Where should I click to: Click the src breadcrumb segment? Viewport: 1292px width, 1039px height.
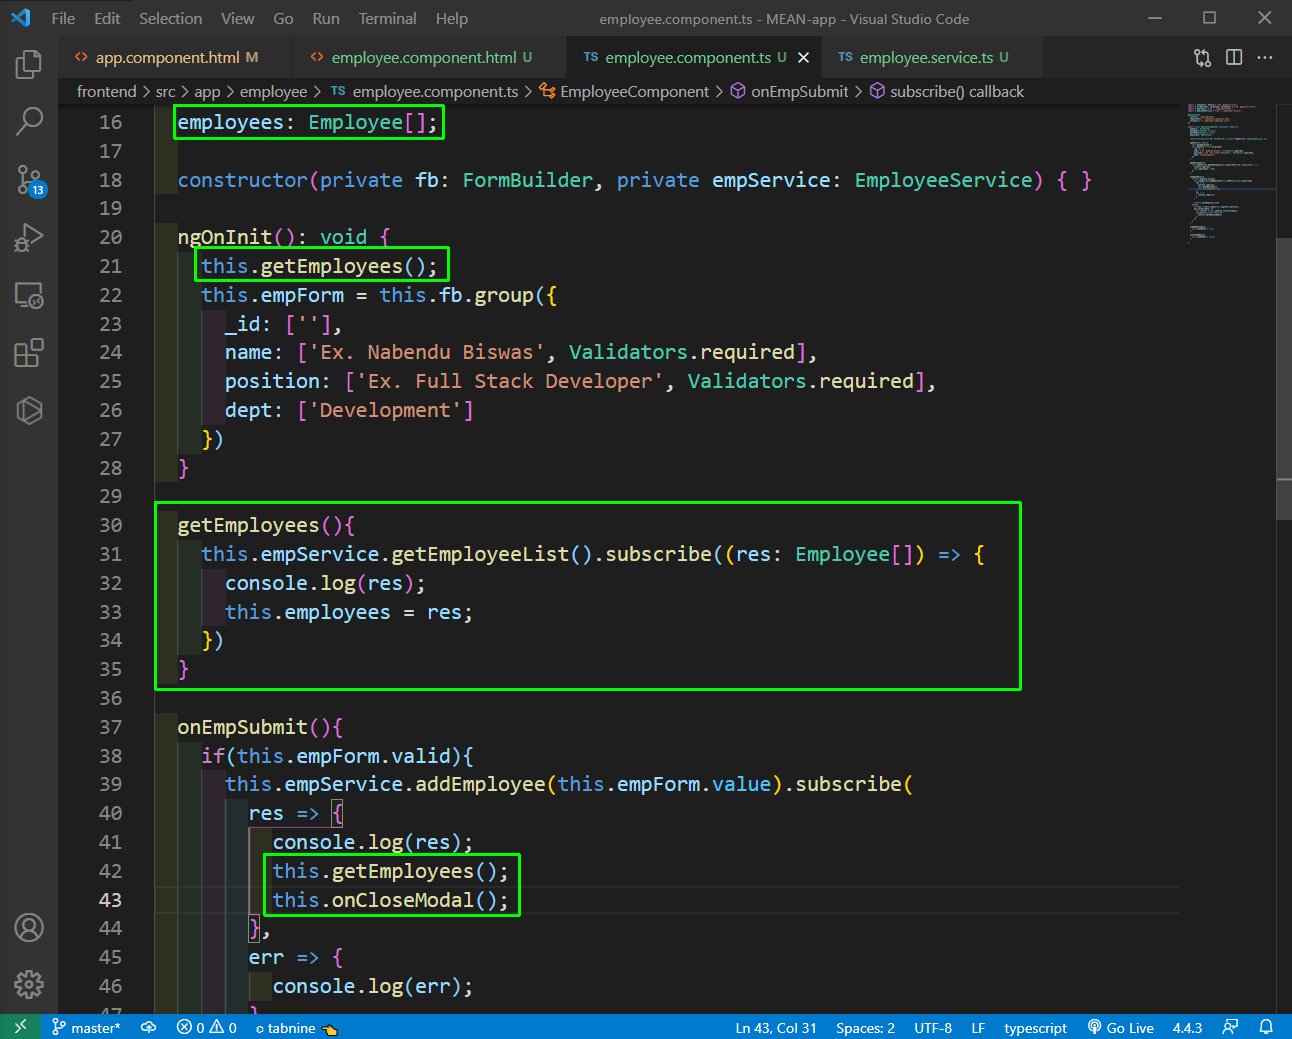(165, 91)
